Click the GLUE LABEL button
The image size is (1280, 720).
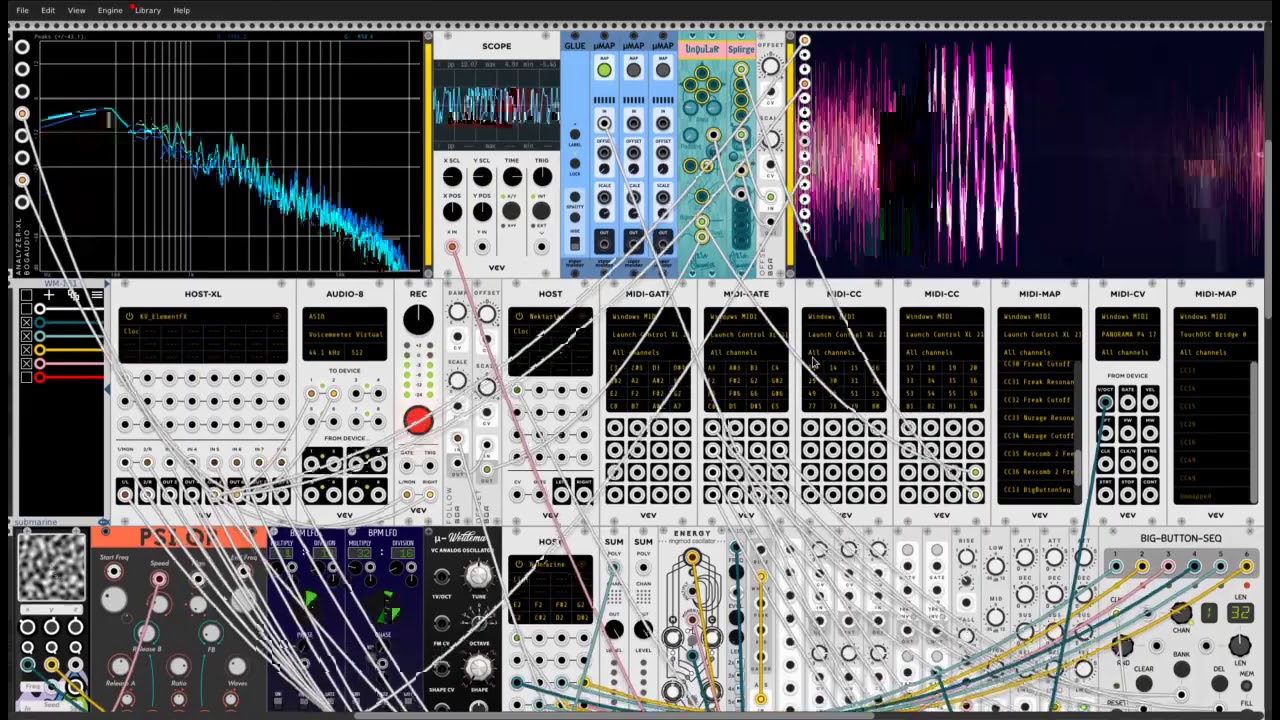(x=574, y=134)
